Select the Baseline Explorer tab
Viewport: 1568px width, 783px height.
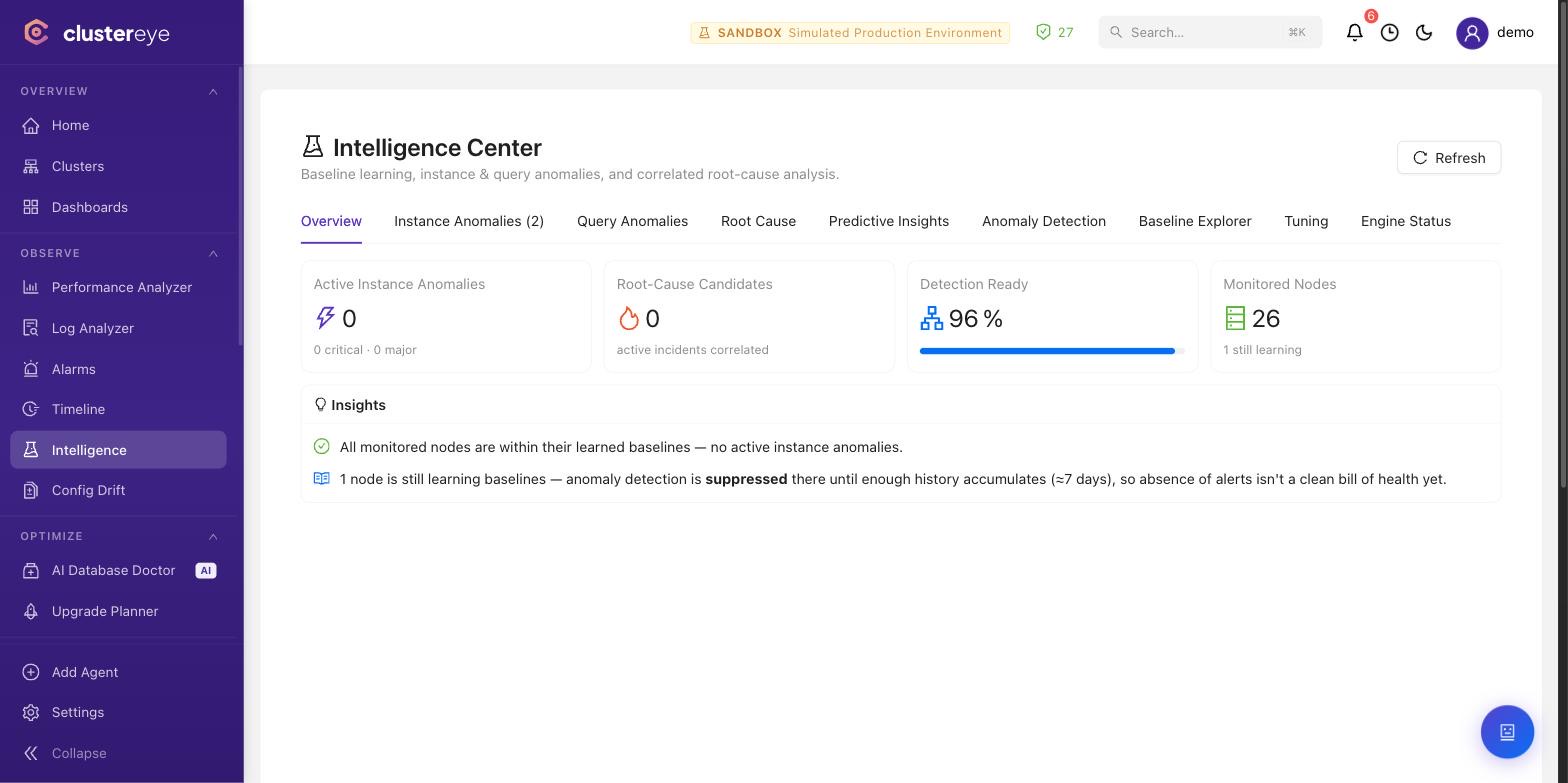[1195, 221]
